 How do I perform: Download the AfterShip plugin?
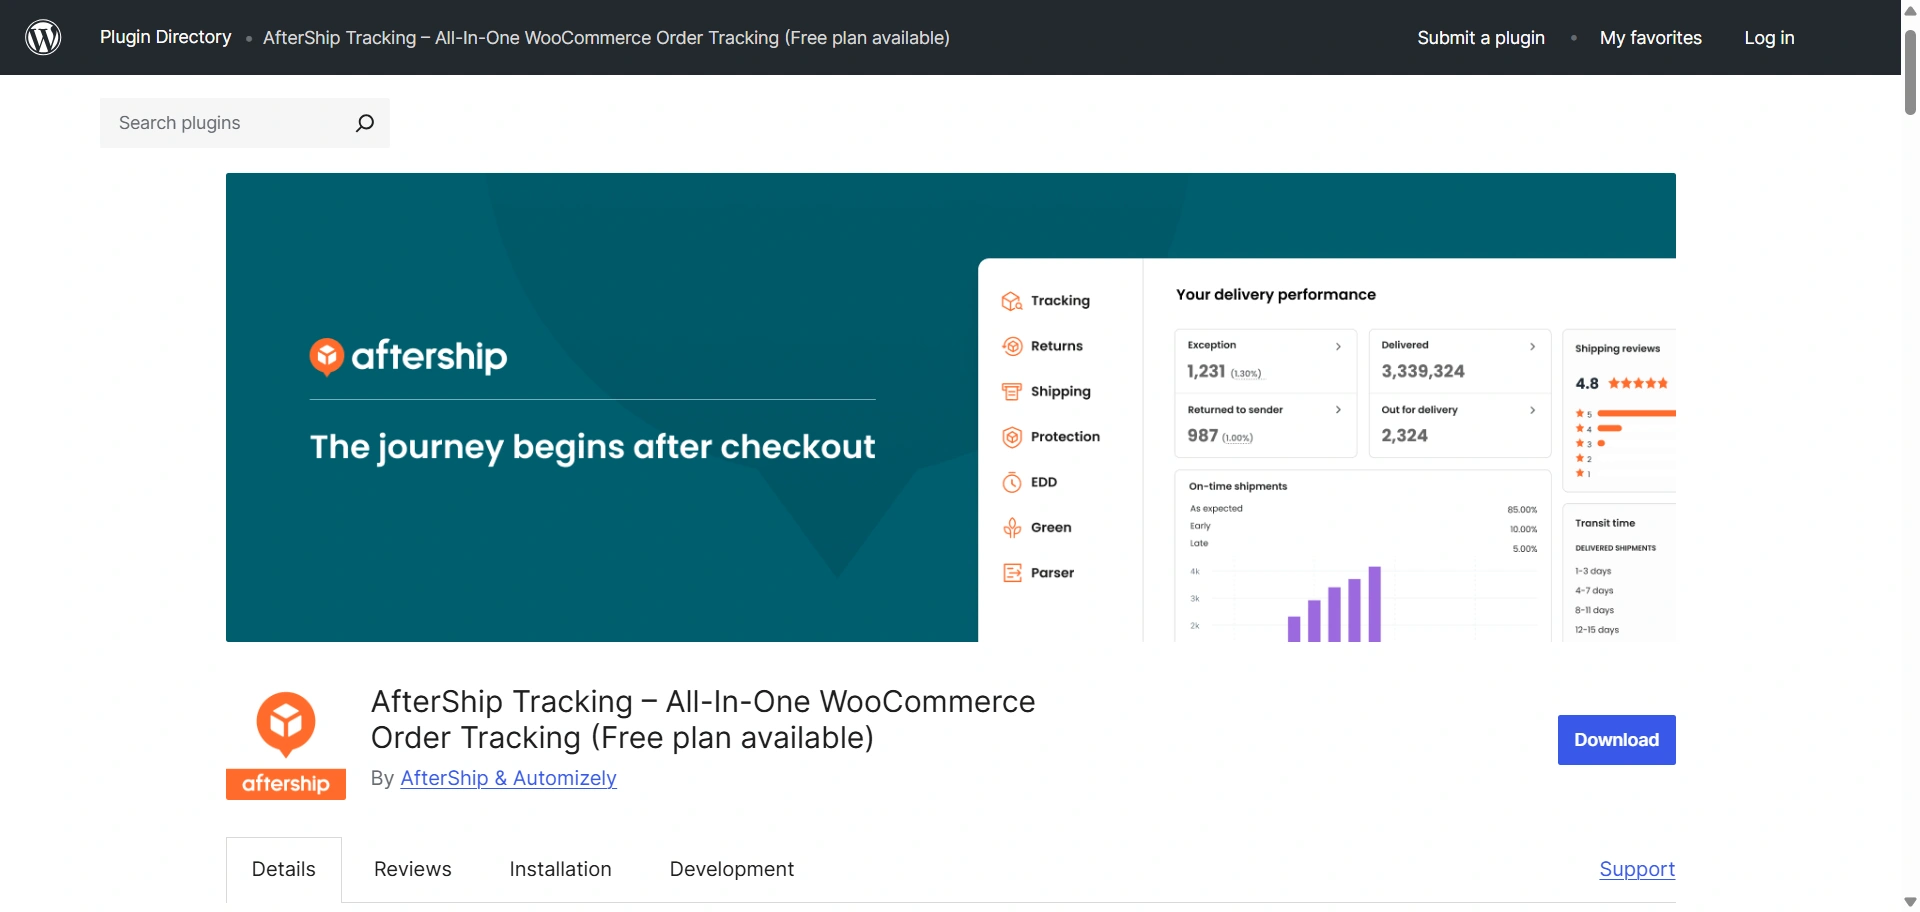[x=1617, y=740]
